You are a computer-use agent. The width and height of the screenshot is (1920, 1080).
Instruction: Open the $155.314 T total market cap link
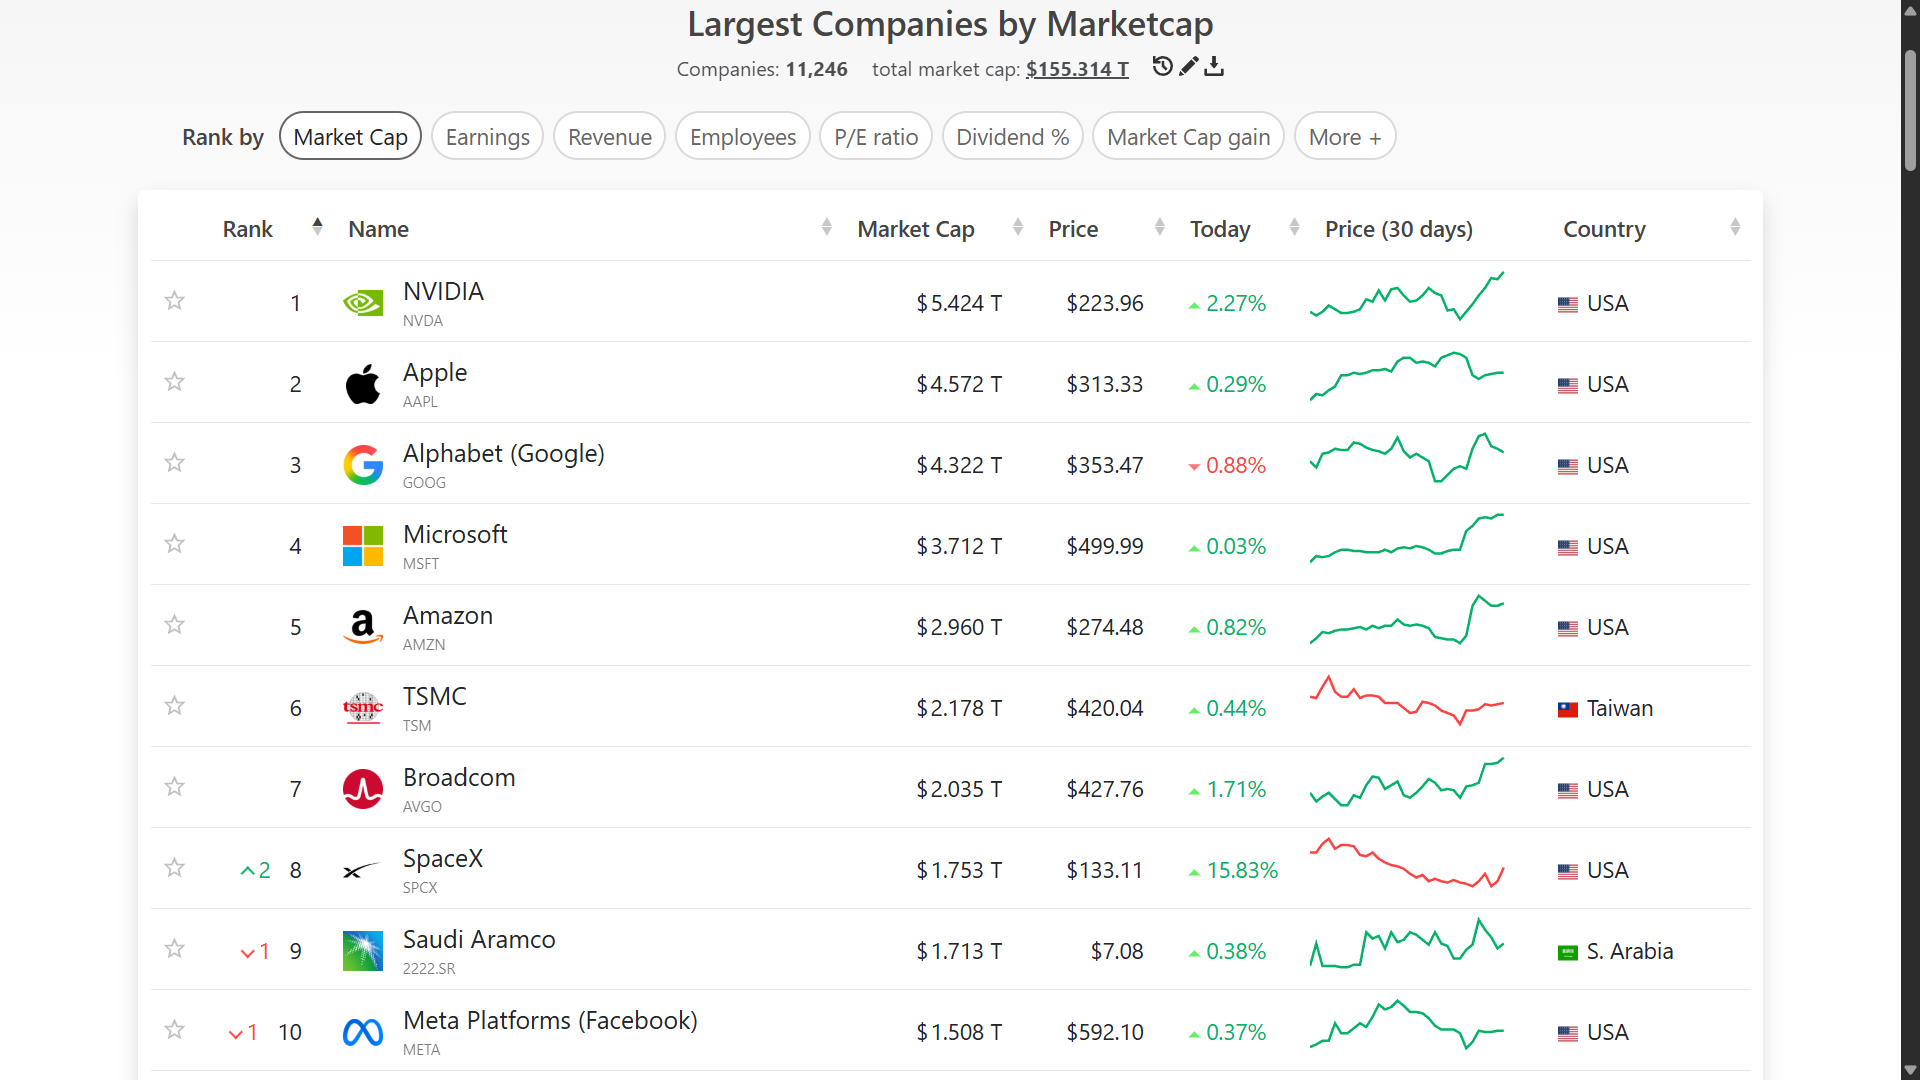coord(1077,69)
